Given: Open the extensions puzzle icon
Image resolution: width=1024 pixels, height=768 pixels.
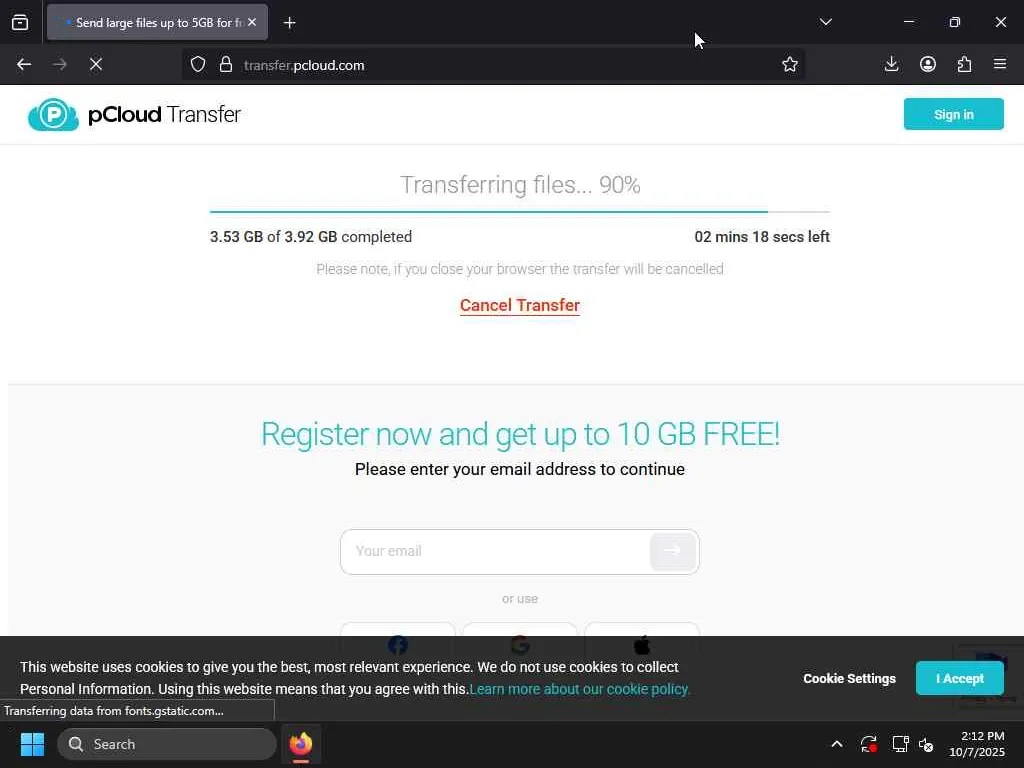Looking at the screenshot, I should pyautogui.click(x=964, y=64).
